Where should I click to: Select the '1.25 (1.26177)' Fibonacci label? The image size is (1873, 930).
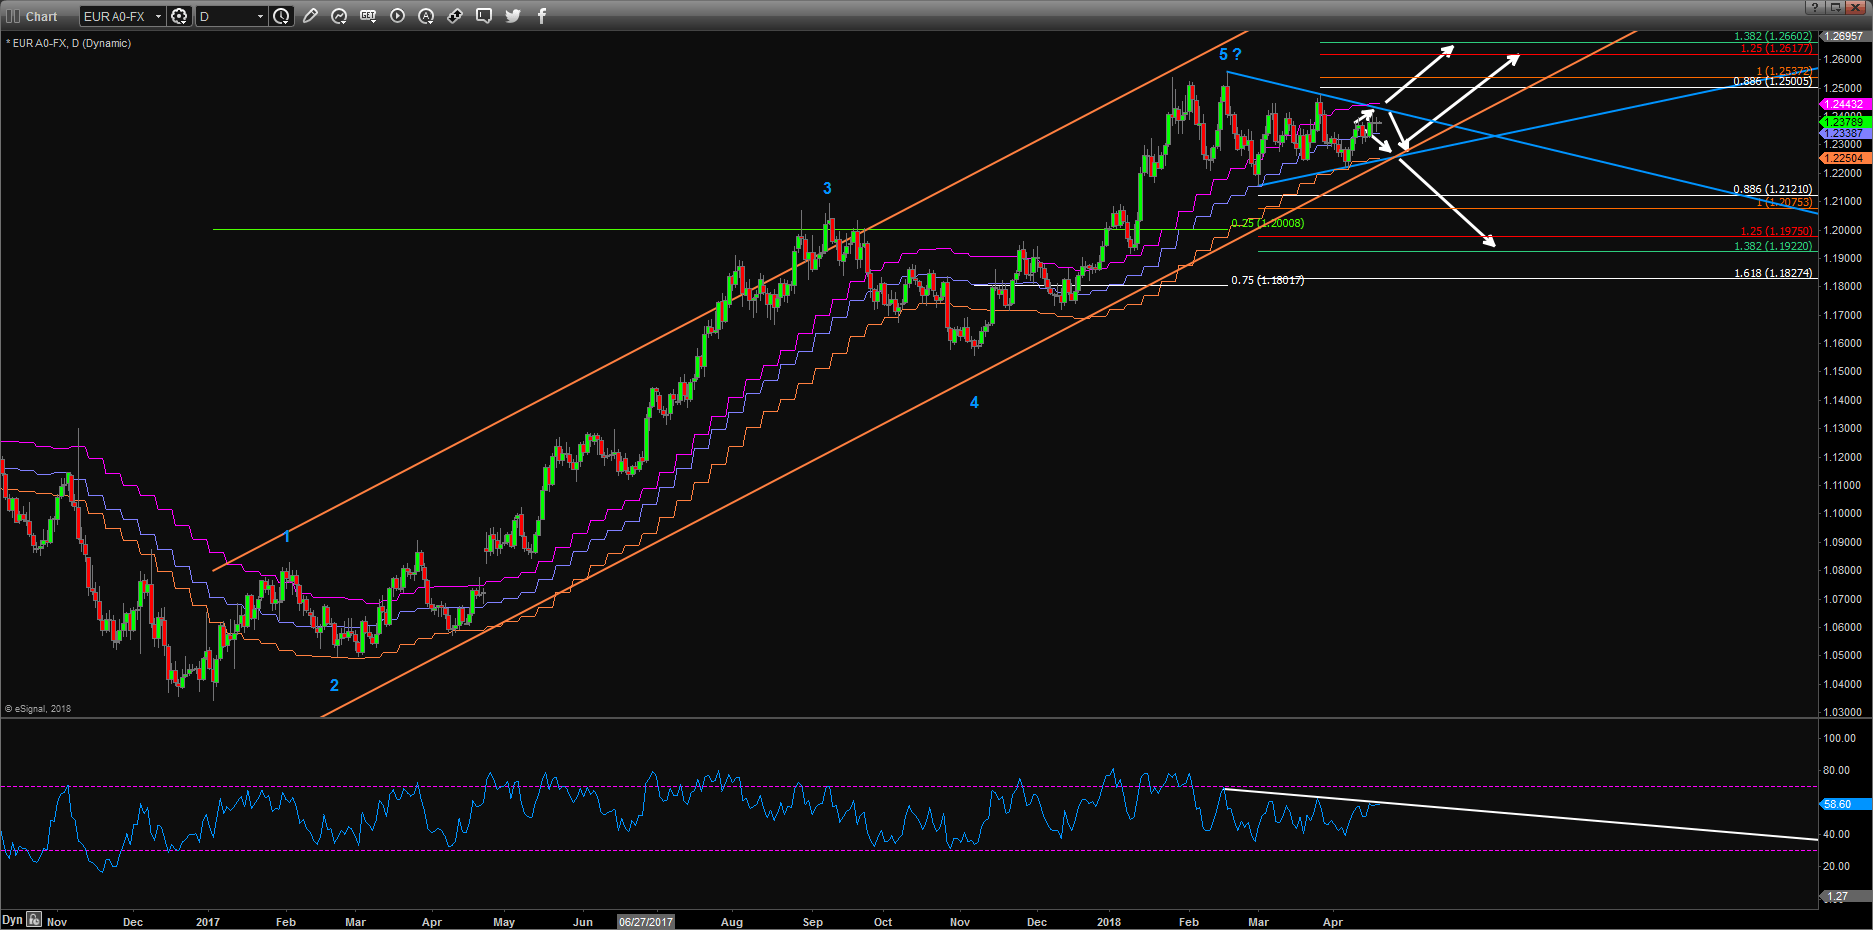1776,48
